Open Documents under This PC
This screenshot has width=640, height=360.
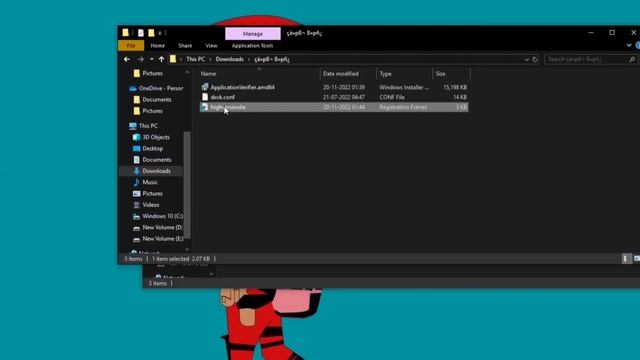click(157, 160)
